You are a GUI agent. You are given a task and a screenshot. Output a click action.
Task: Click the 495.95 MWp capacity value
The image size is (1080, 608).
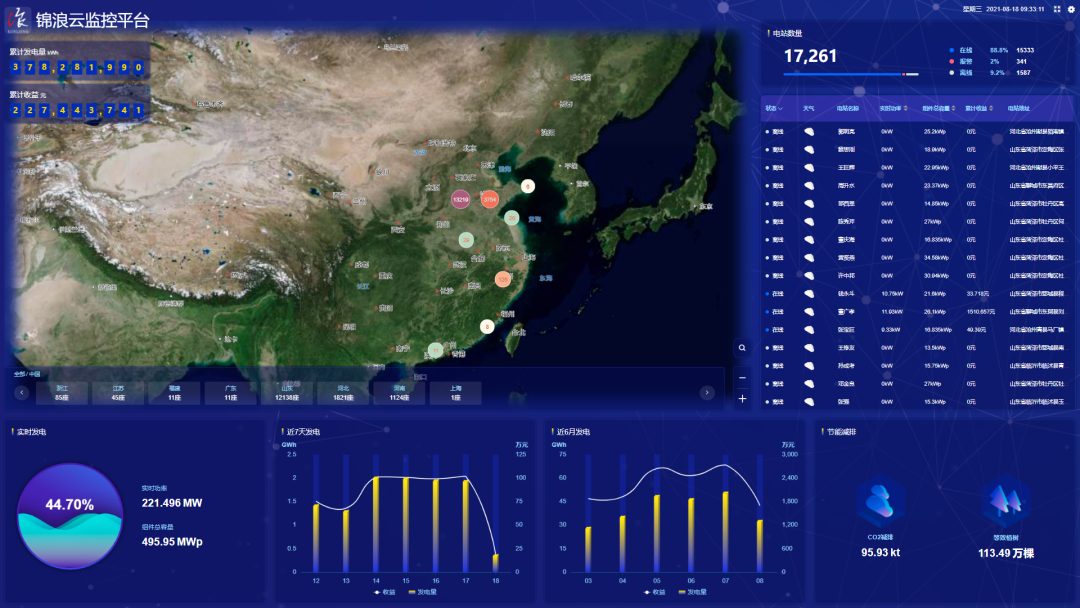172,542
